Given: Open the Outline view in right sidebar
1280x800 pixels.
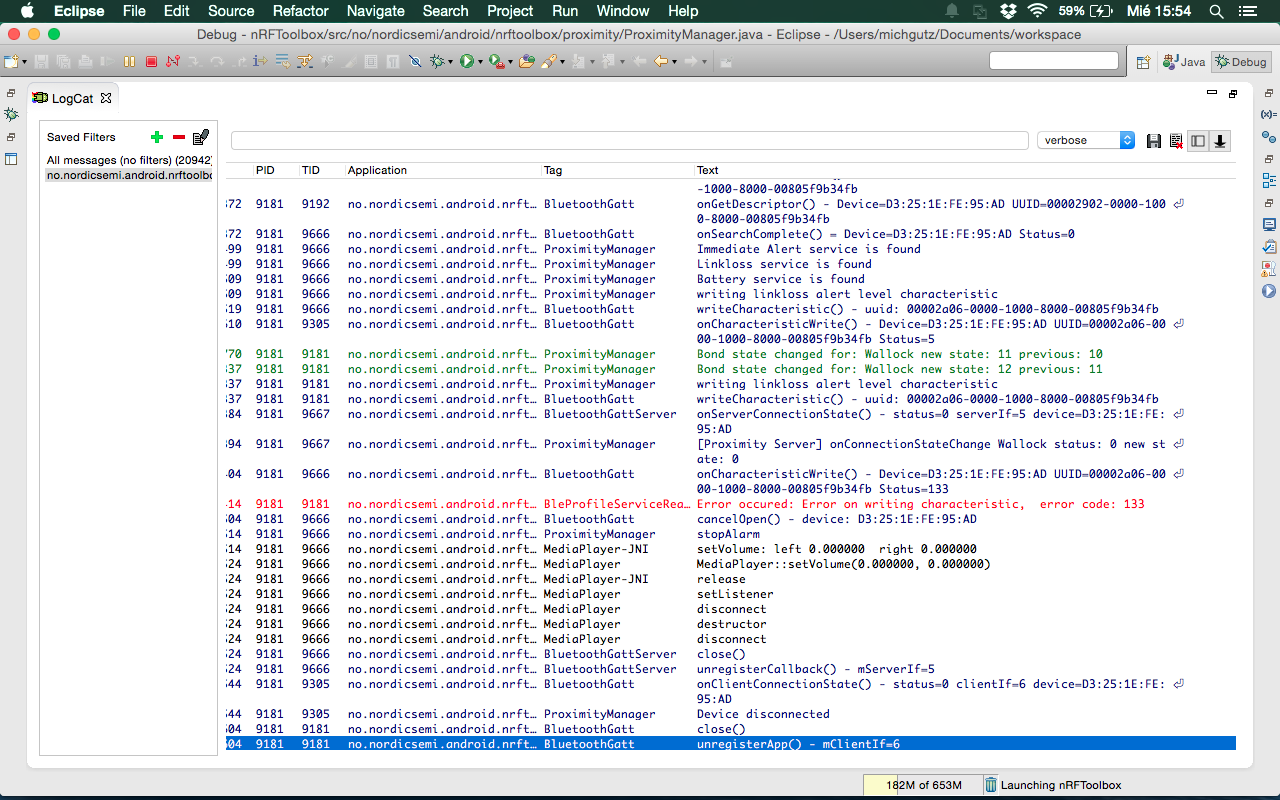Looking at the screenshot, I should 1269,180.
